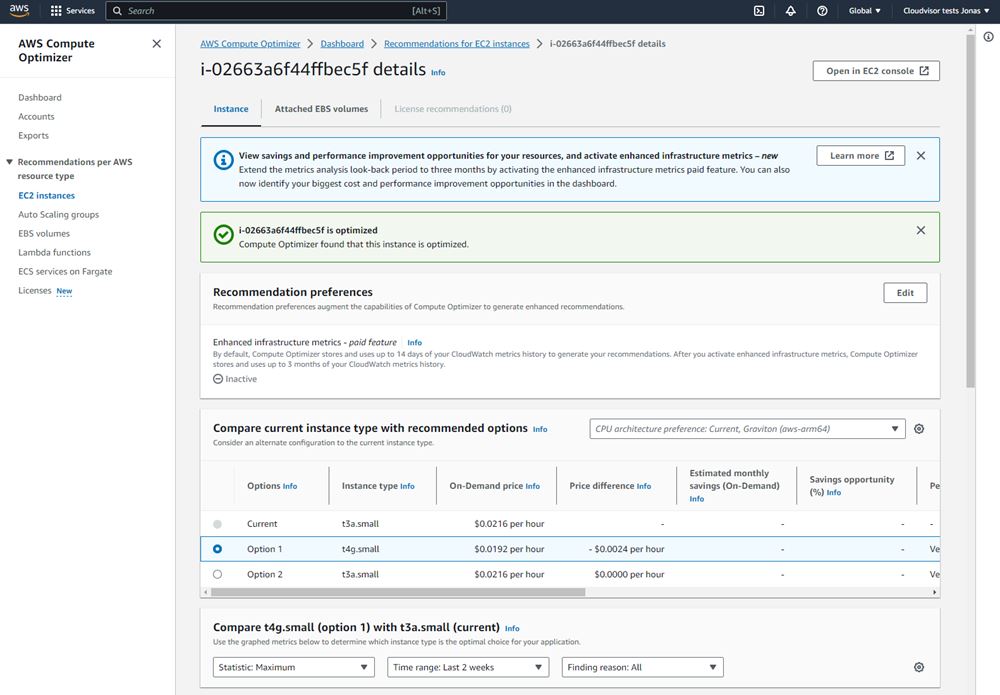1000x695 pixels.
Task: Open Licenses in sidebar
Action: coord(34,291)
